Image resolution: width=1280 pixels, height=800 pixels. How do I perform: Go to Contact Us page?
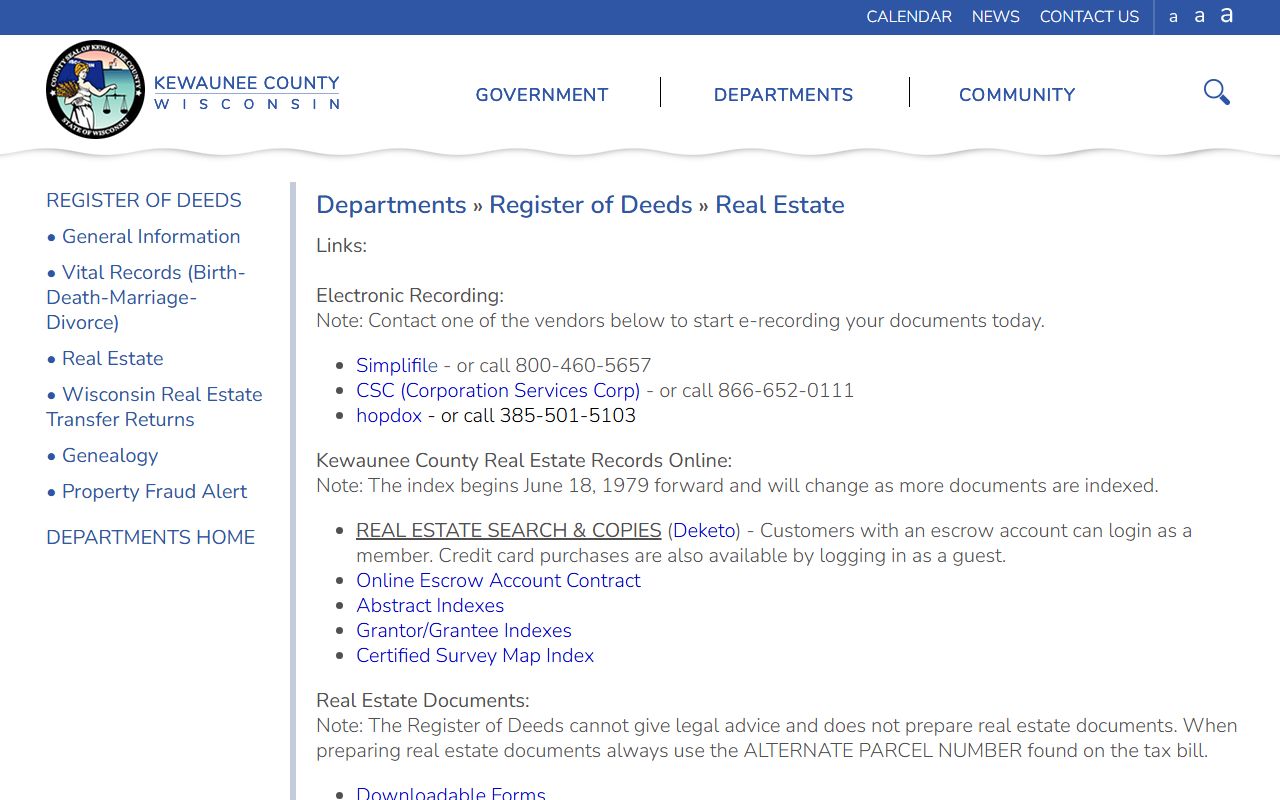1089,17
